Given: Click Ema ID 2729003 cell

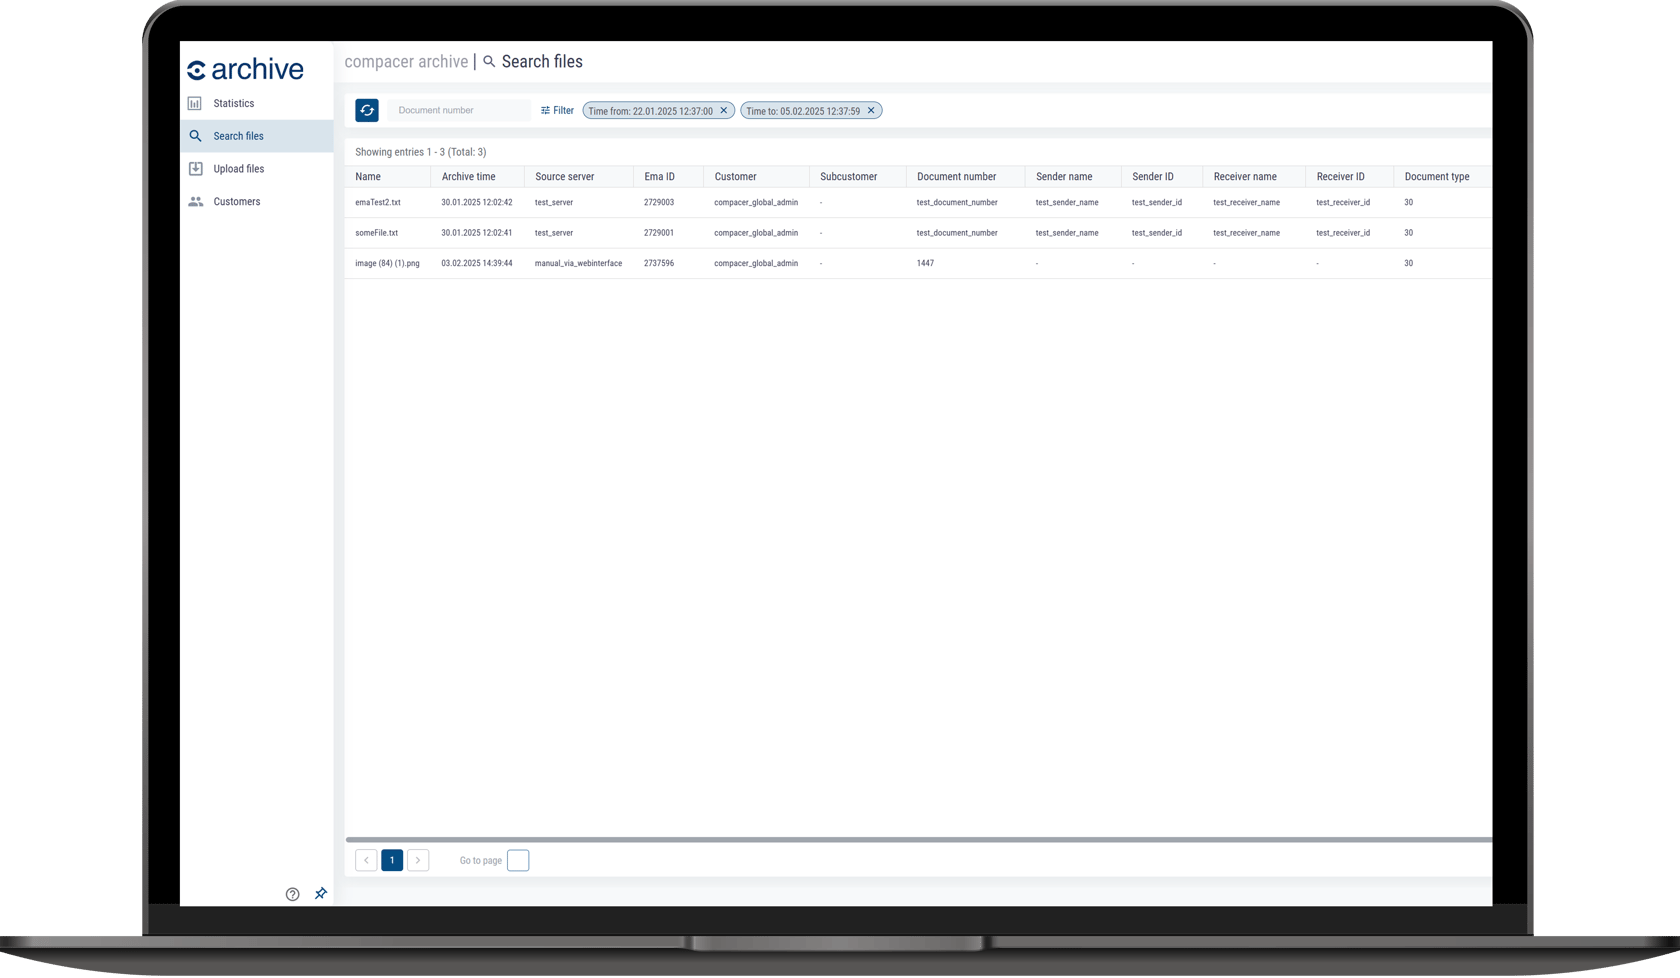Looking at the screenshot, I should 659,203.
